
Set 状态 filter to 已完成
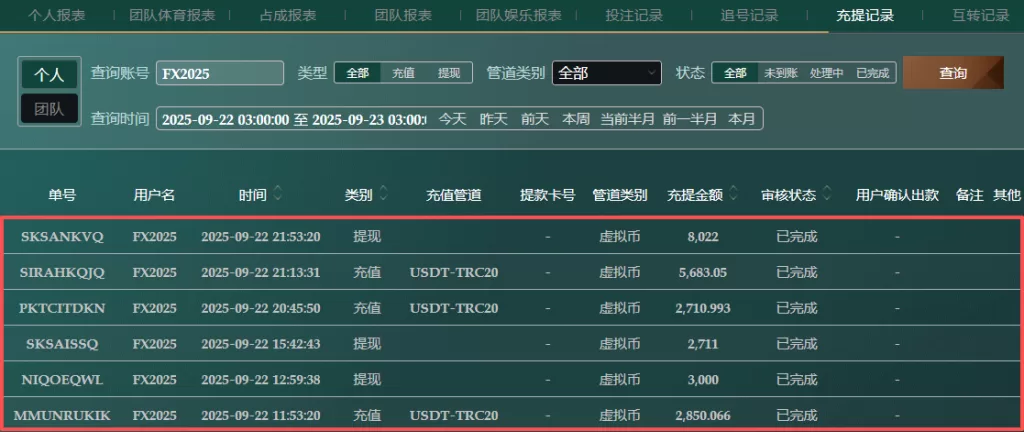click(872, 73)
